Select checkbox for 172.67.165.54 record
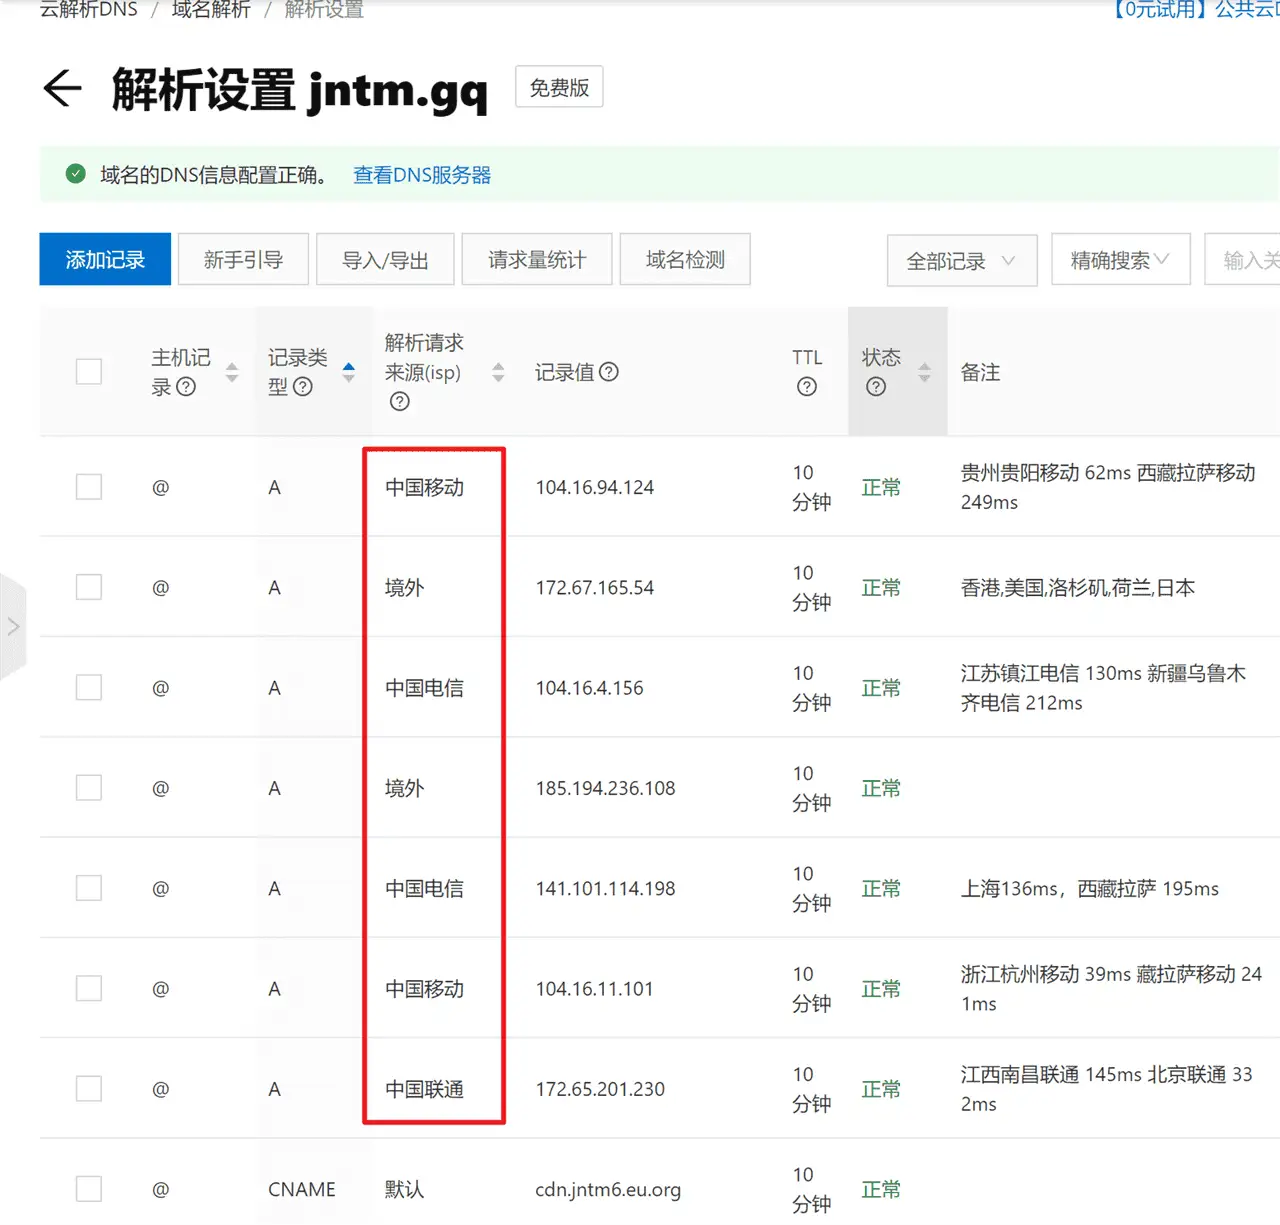This screenshot has width=1280, height=1225. (x=89, y=587)
